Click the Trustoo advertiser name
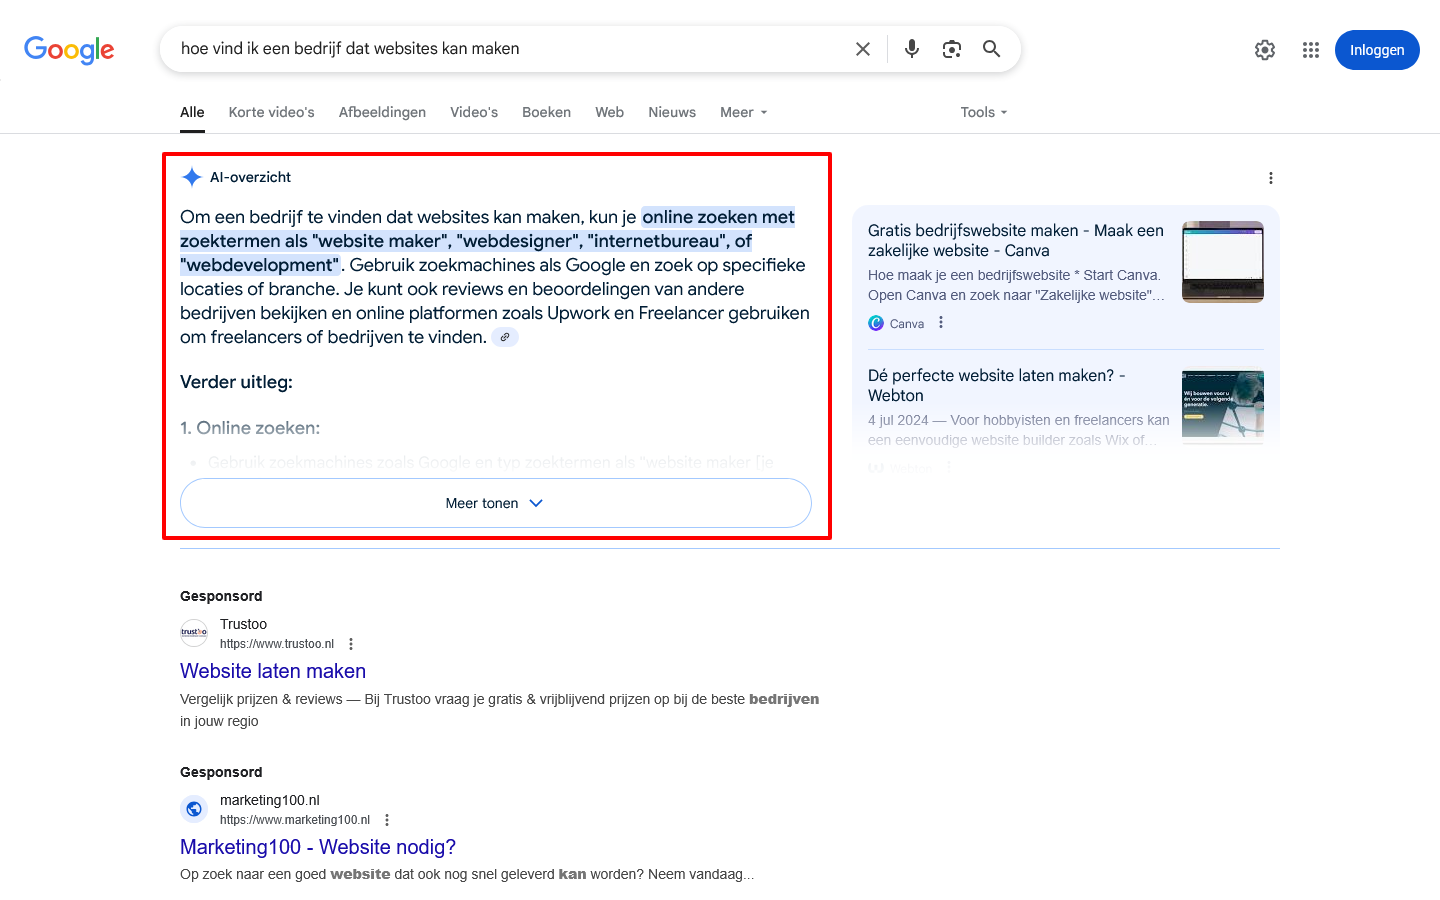1440x900 pixels. click(243, 624)
